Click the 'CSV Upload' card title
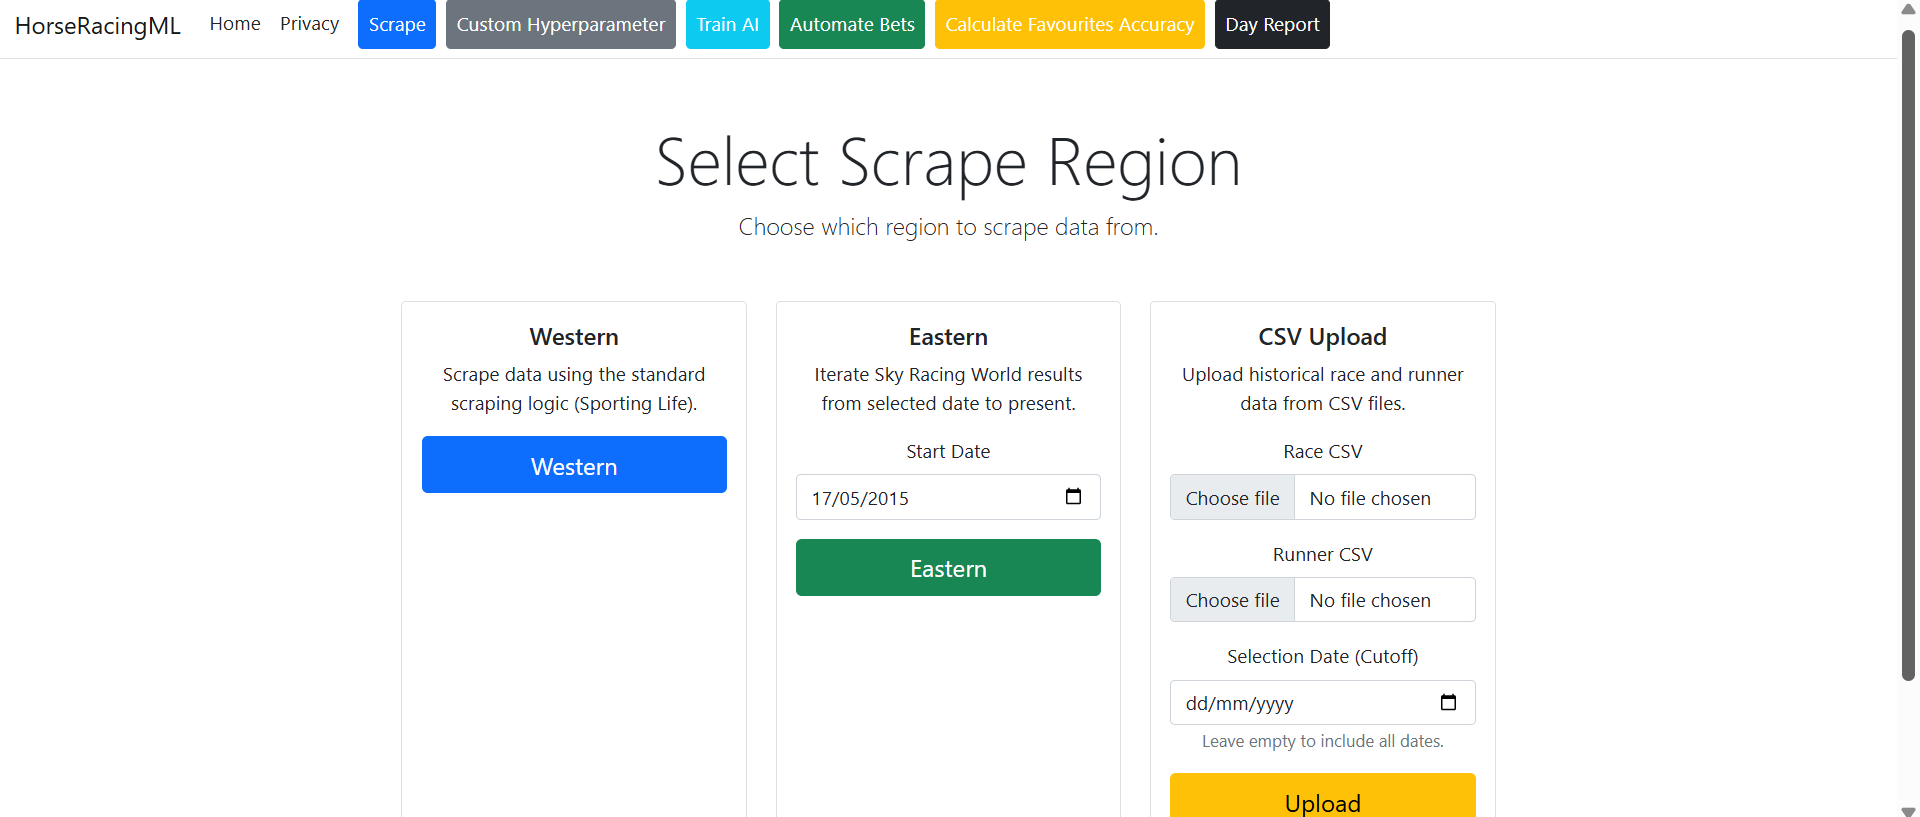This screenshot has height=817, width=1920. (x=1323, y=337)
